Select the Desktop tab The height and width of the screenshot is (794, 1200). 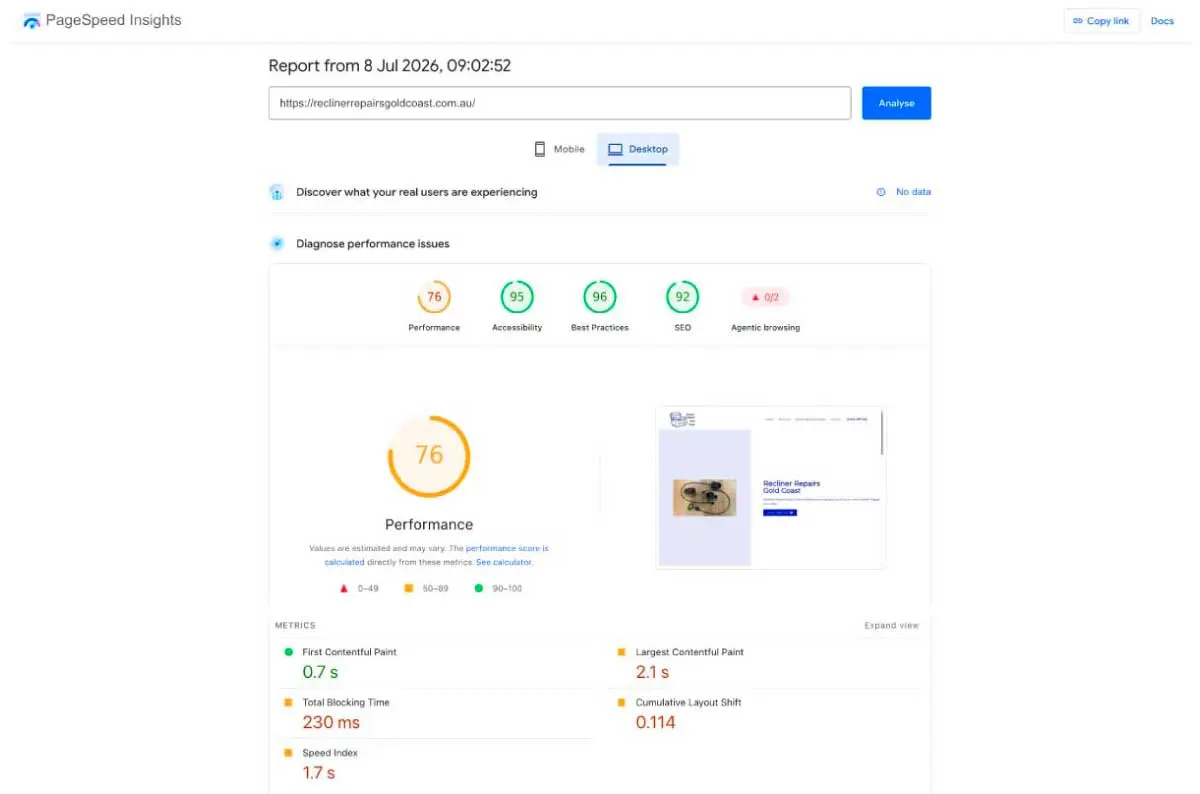point(638,149)
